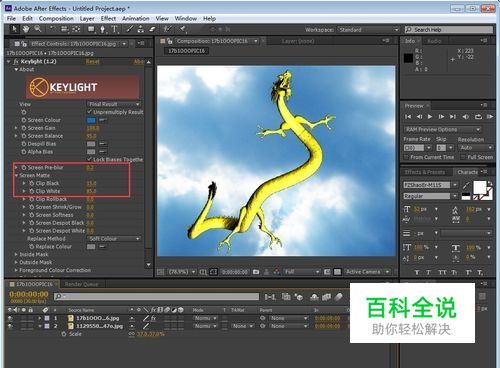Screen dimensions: 500x368
Task: Toggle Screen Pre-blur stopwatch
Action: 24,167
